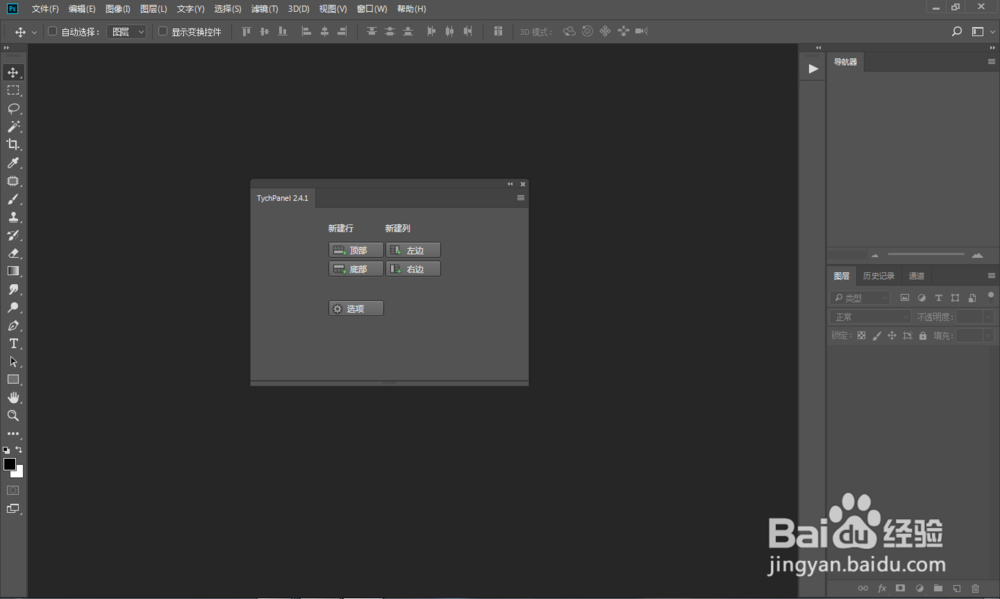Select the Dodge tool

pyautogui.click(x=13, y=307)
